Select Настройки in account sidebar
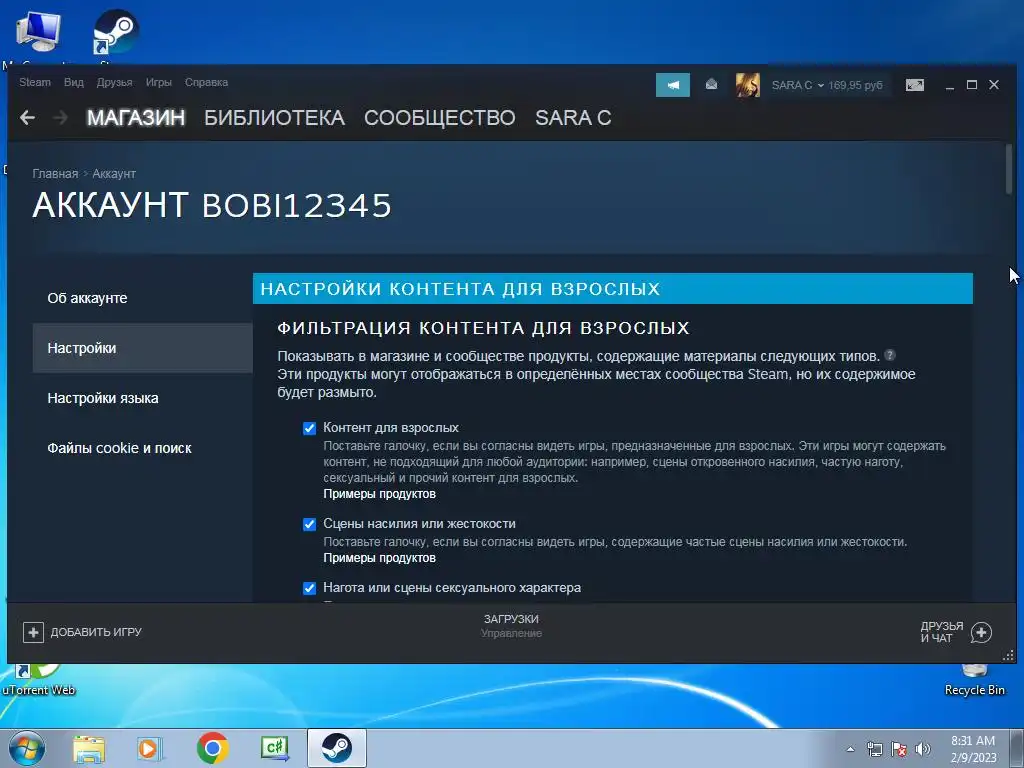This screenshot has width=1024, height=768. coord(142,348)
